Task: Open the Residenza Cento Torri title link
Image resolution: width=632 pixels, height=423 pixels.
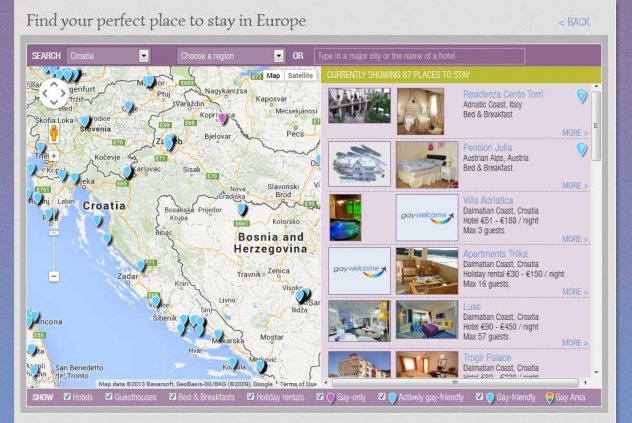Action: click(x=503, y=94)
